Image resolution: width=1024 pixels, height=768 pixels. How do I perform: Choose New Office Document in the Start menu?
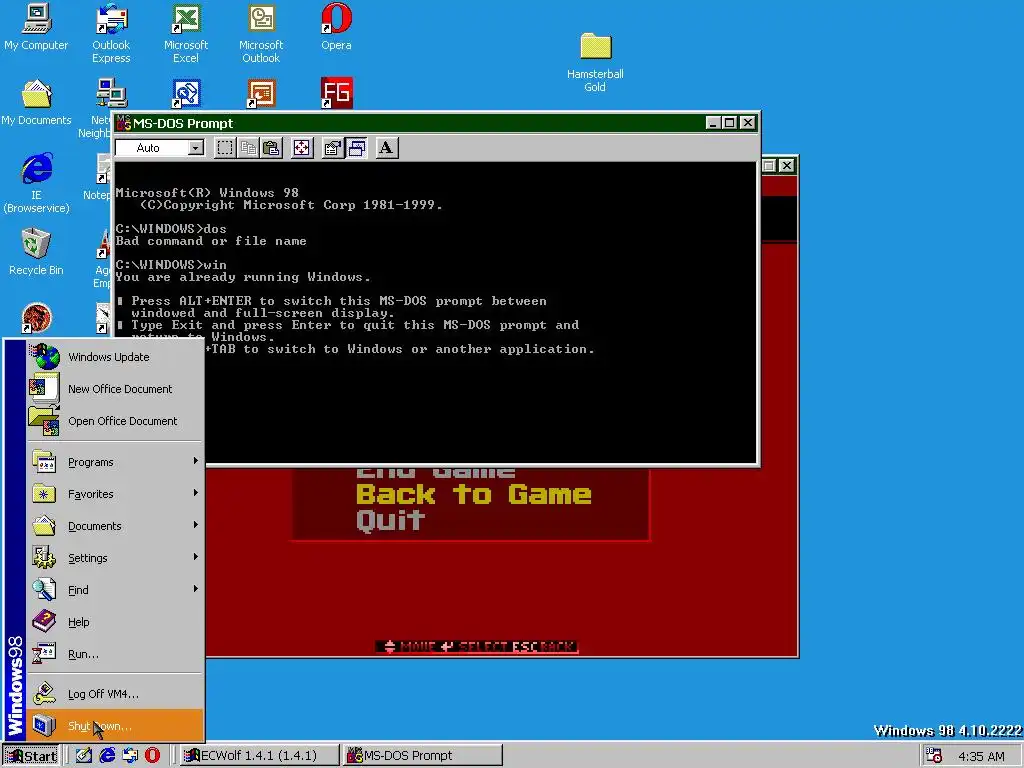(x=116, y=389)
